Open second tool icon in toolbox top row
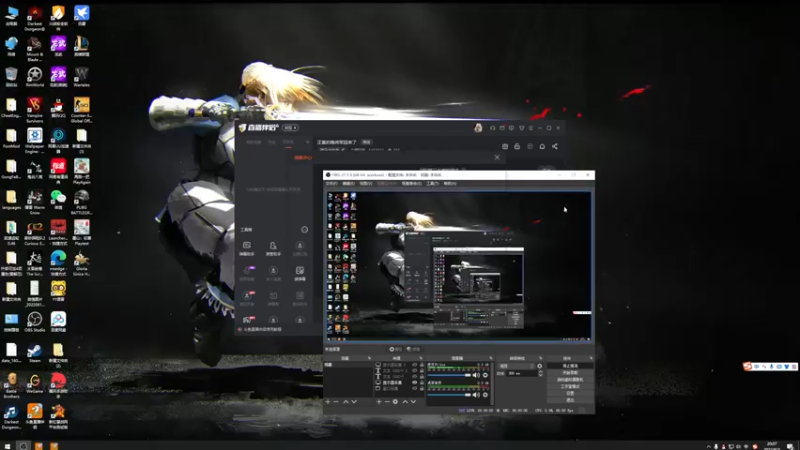This screenshot has width=800, height=450. pyautogui.click(x=273, y=247)
